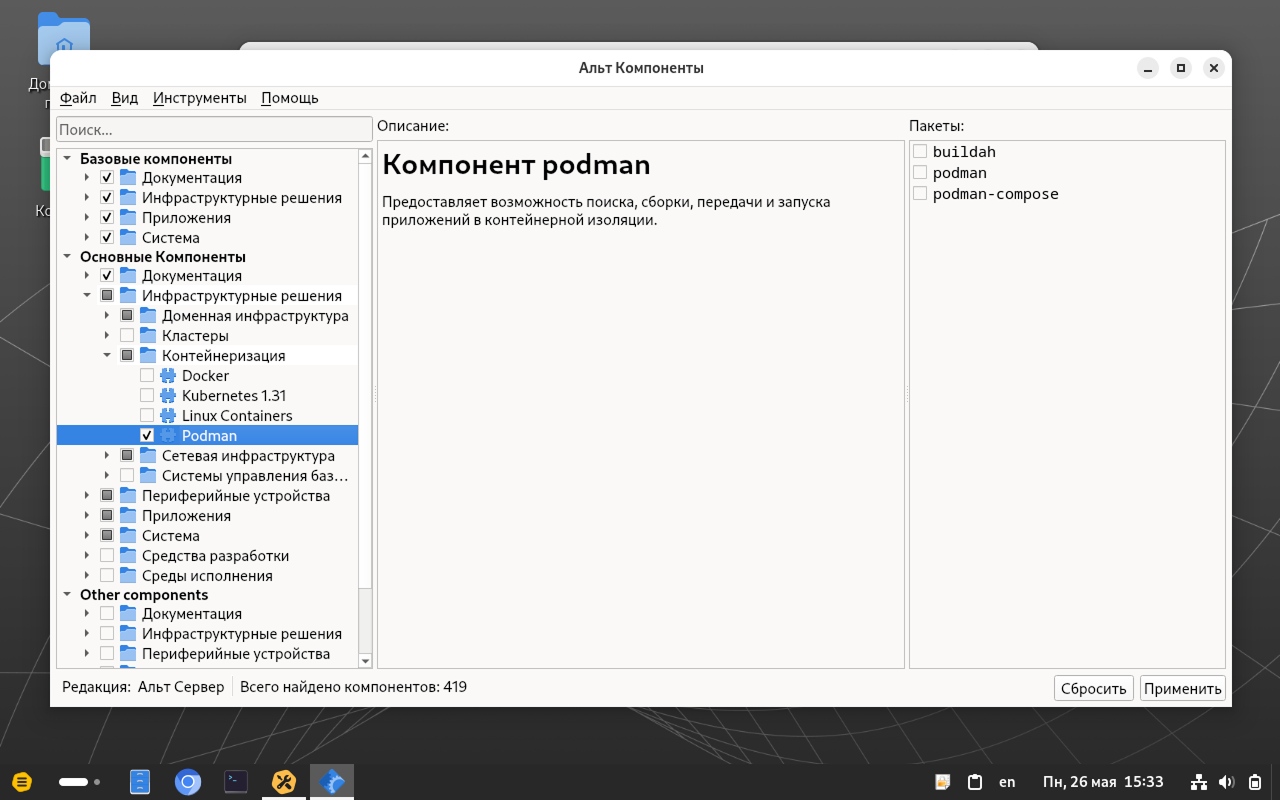Collapse the Other components section
The width and height of the screenshot is (1280, 800).
click(x=67, y=594)
